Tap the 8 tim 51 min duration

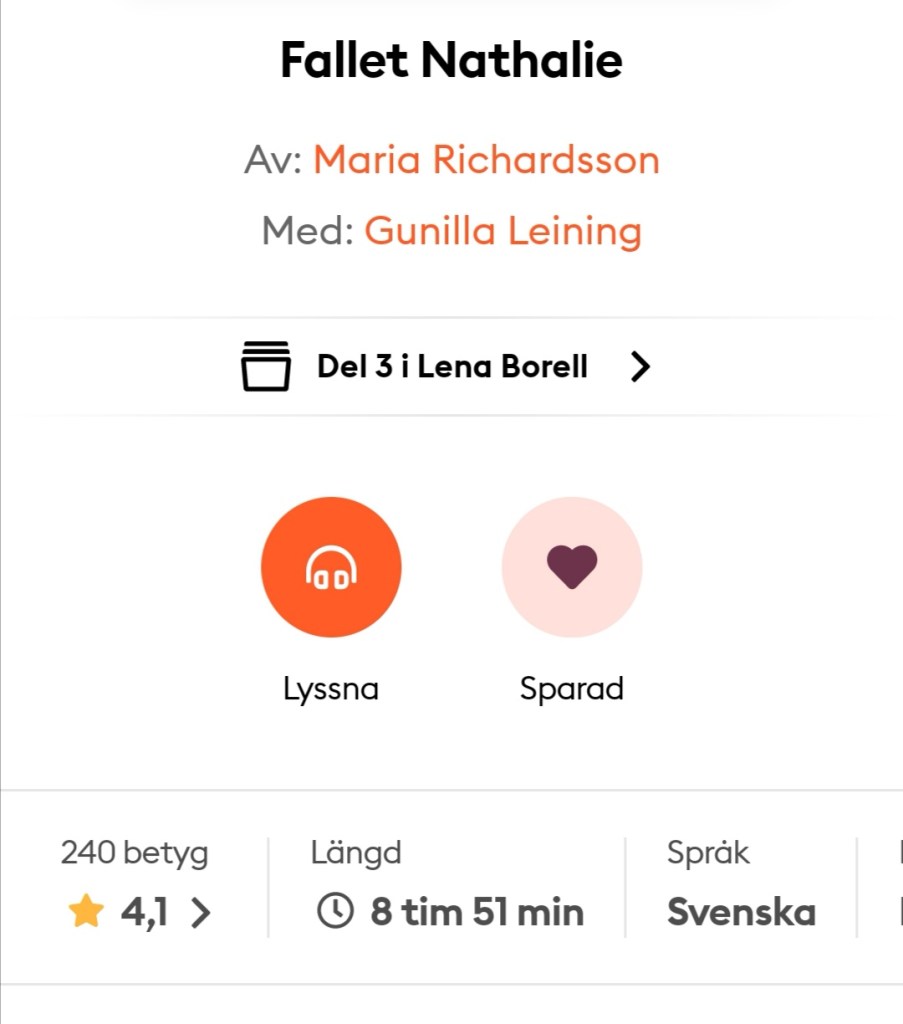477,912
